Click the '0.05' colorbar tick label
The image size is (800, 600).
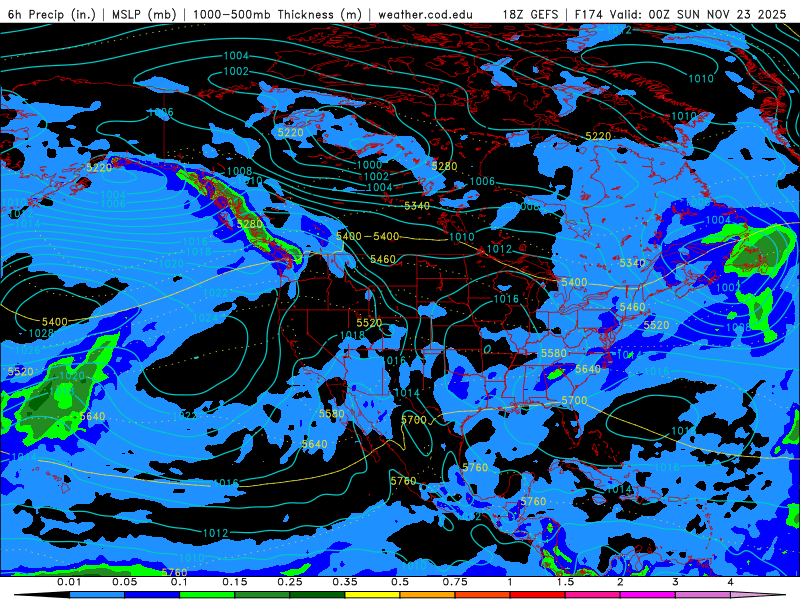point(124,582)
